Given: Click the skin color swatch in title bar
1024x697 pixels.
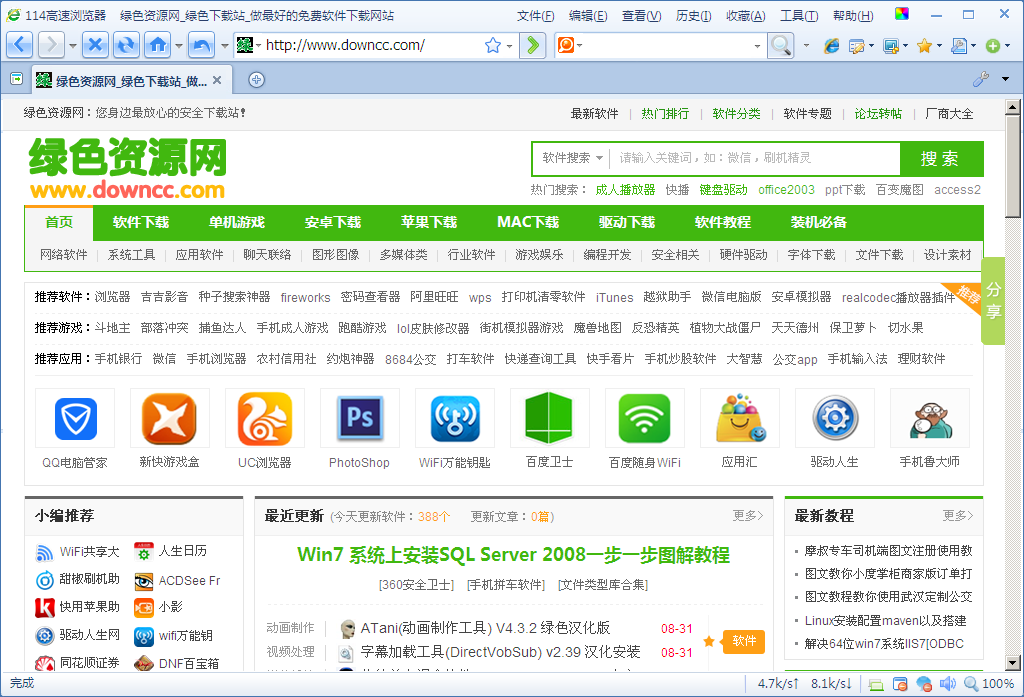Looking at the screenshot, I should (x=902, y=14).
